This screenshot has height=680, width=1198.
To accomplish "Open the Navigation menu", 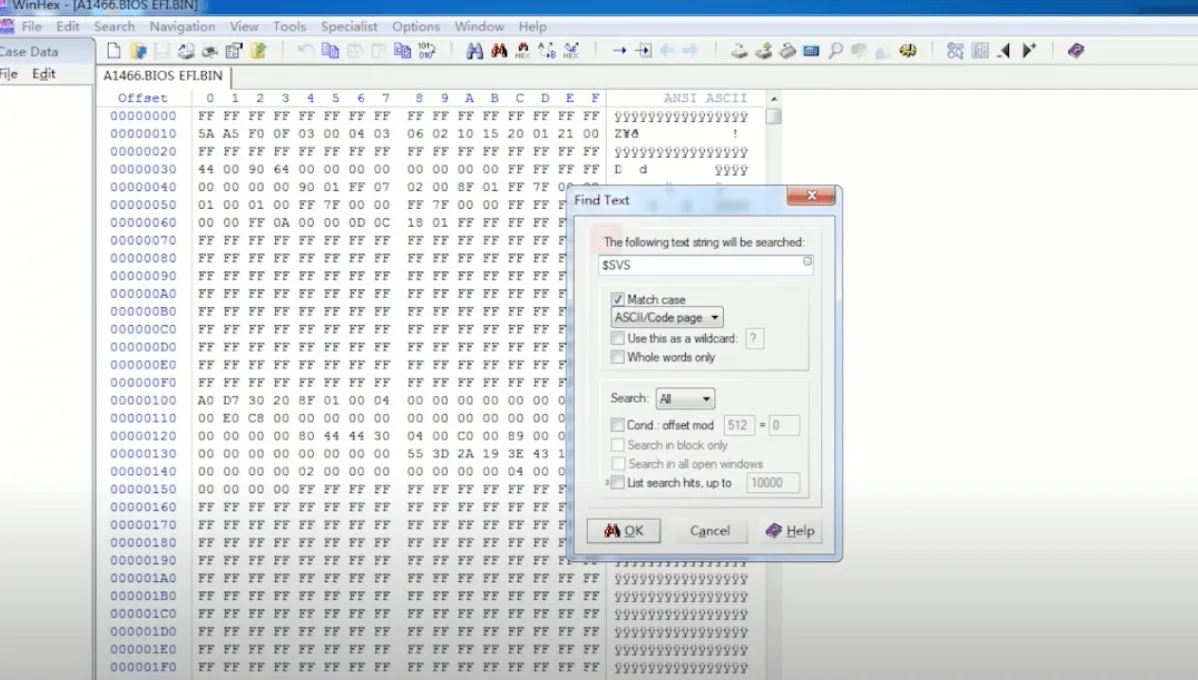I will pyautogui.click(x=182, y=27).
